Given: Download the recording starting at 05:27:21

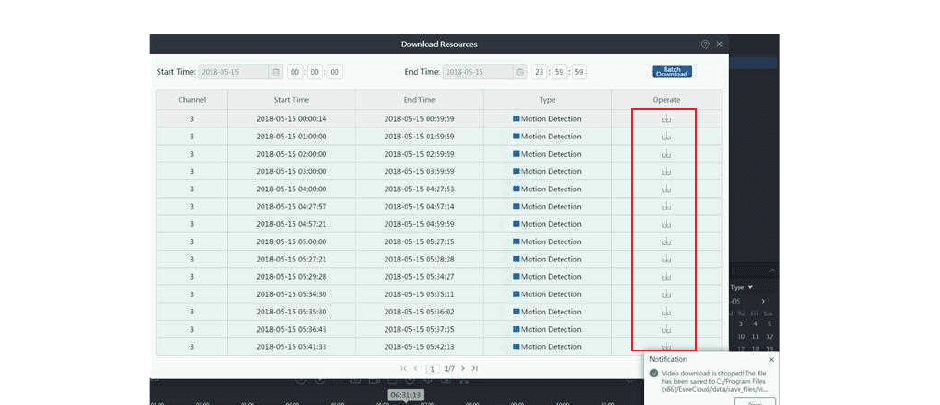Looking at the screenshot, I should tap(666, 259).
